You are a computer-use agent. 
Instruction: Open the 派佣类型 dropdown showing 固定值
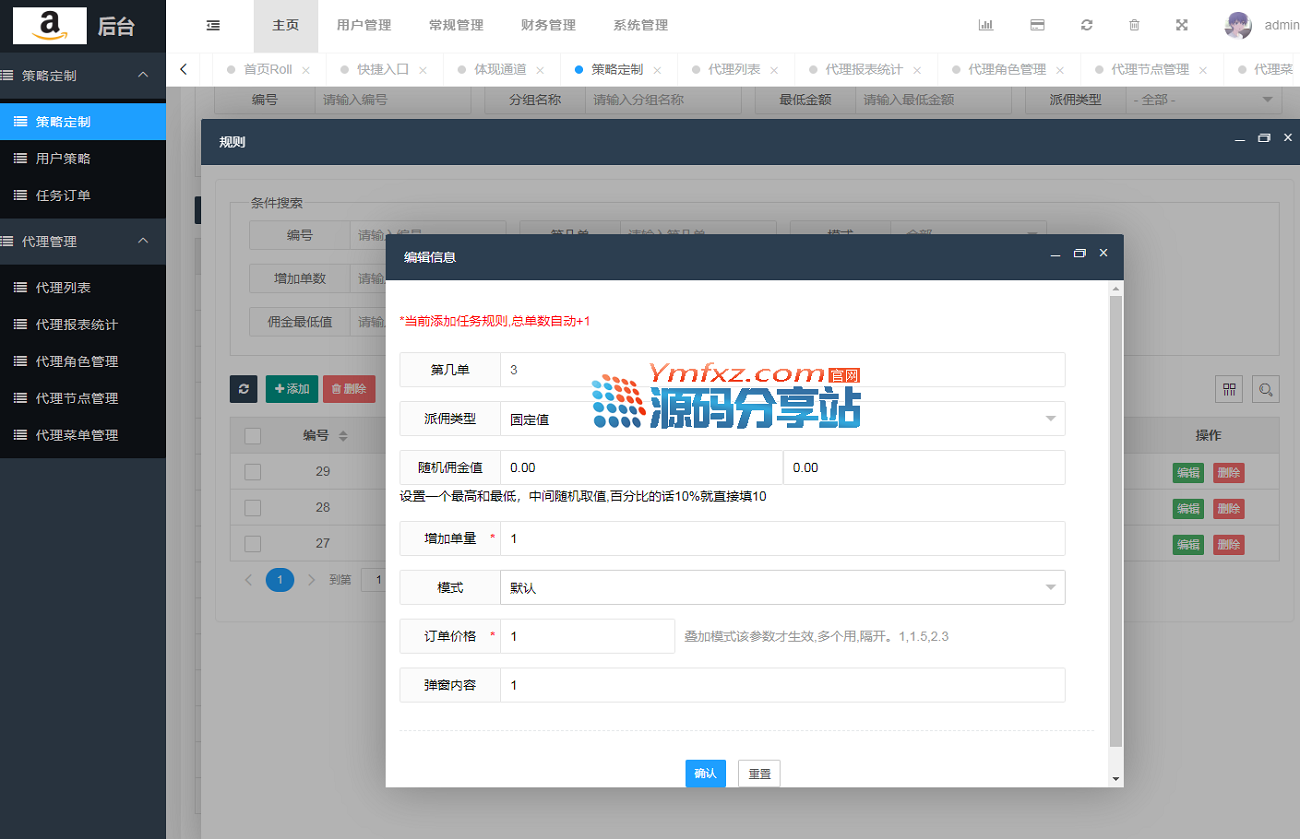(782, 419)
